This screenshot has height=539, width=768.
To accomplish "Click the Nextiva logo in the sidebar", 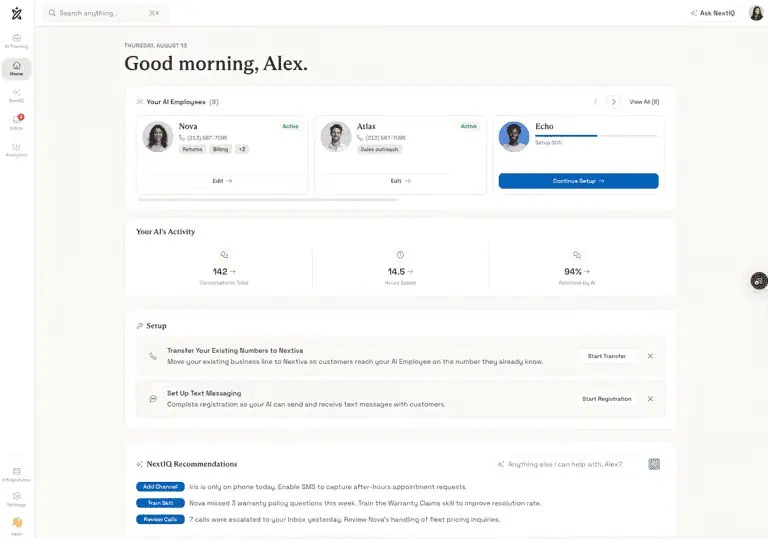I will pos(17,13).
